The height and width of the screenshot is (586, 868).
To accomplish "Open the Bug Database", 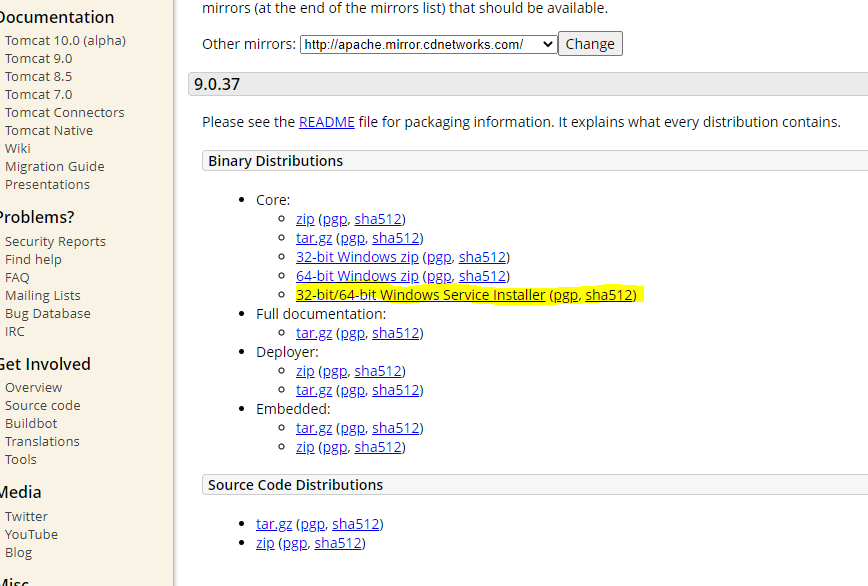I will [x=48, y=313].
